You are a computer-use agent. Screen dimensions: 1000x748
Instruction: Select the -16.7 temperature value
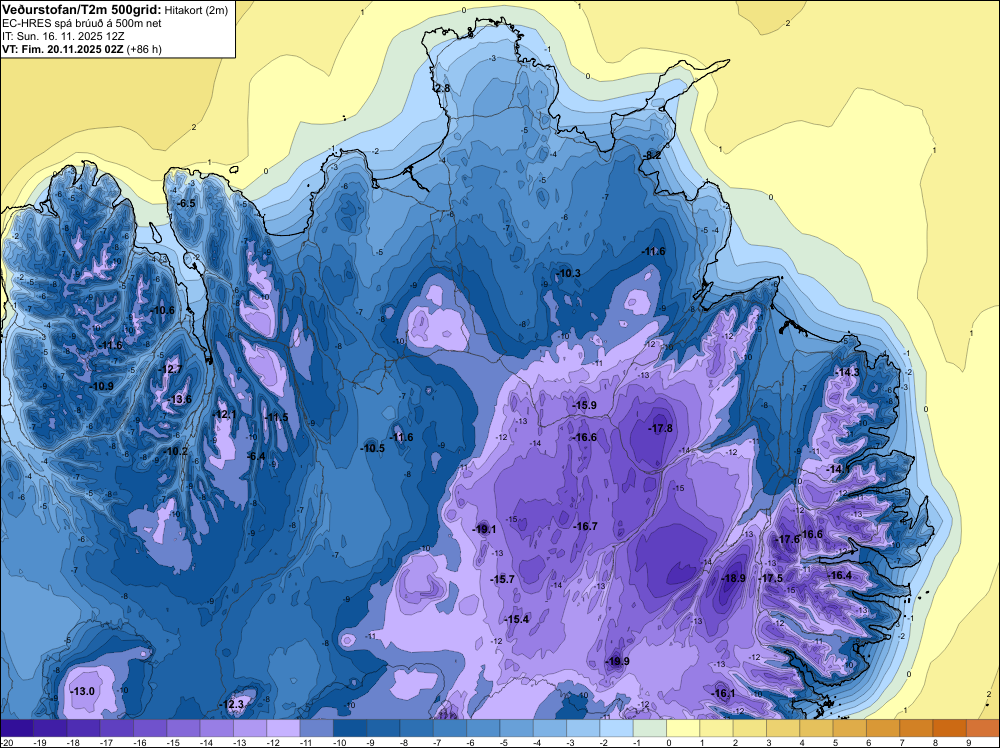point(585,526)
